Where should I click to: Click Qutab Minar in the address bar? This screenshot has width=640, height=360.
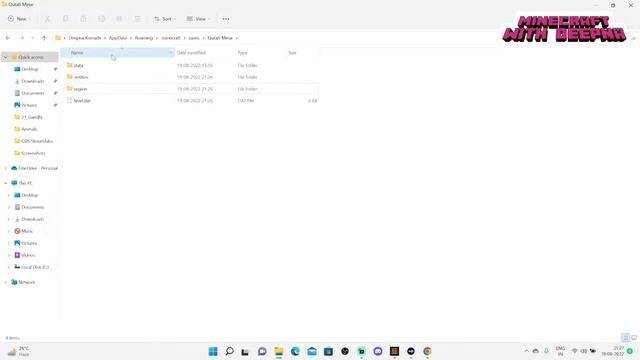point(220,38)
